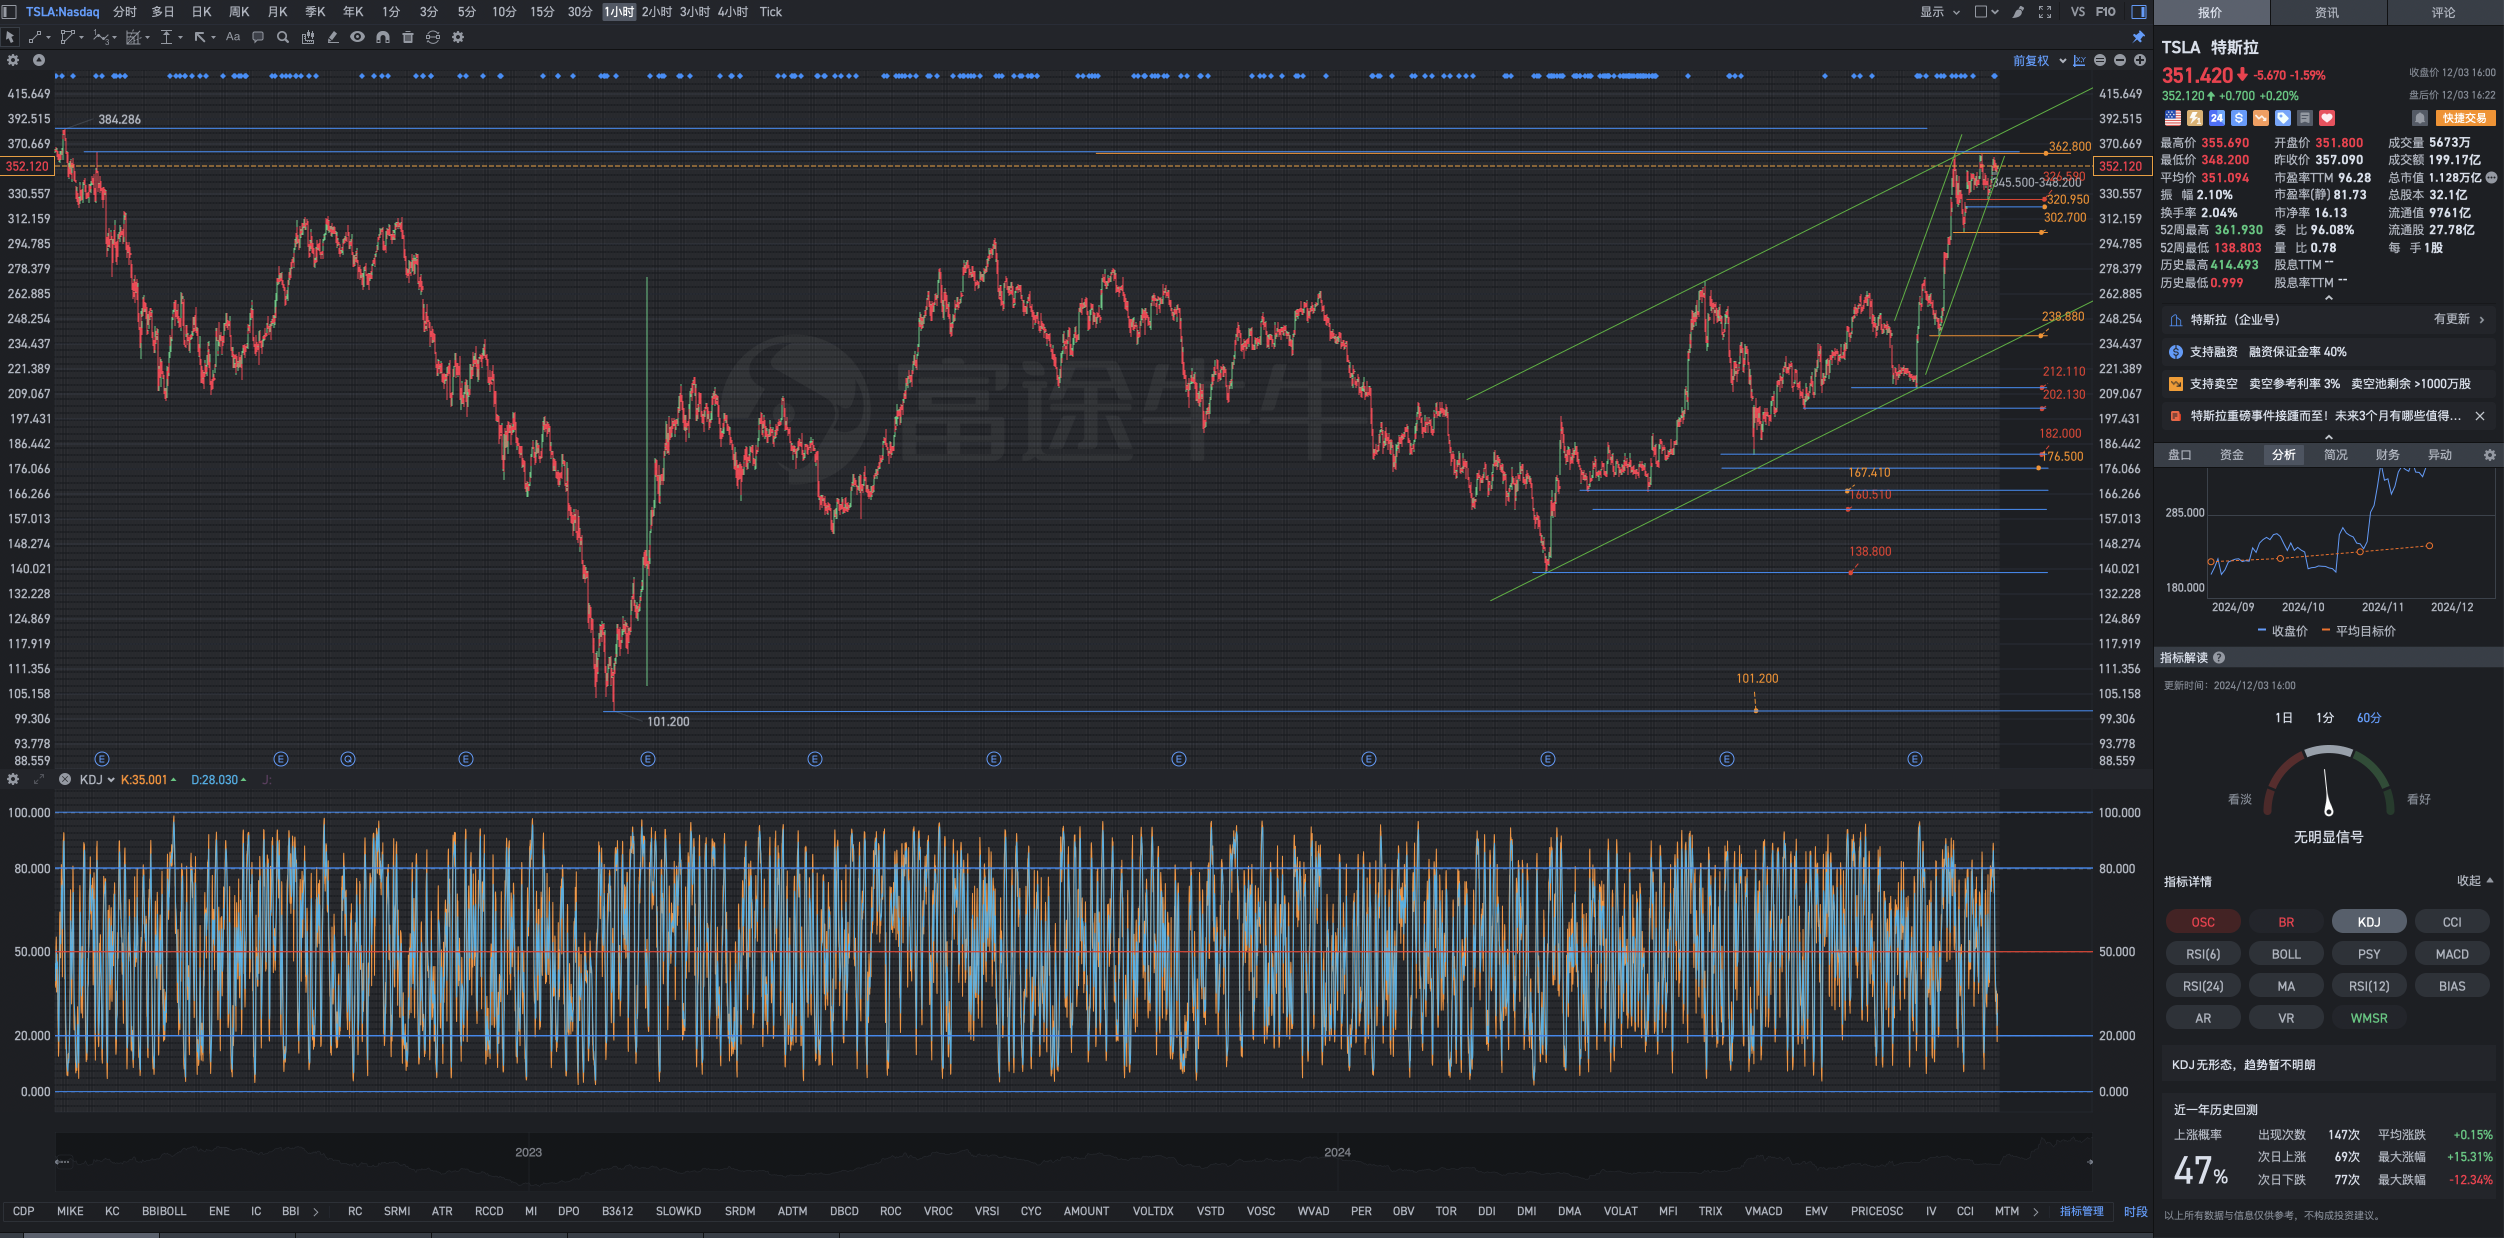Toggle drawings visibility with the eye icon
This screenshot has width=2504, height=1238.
[x=357, y=37]
